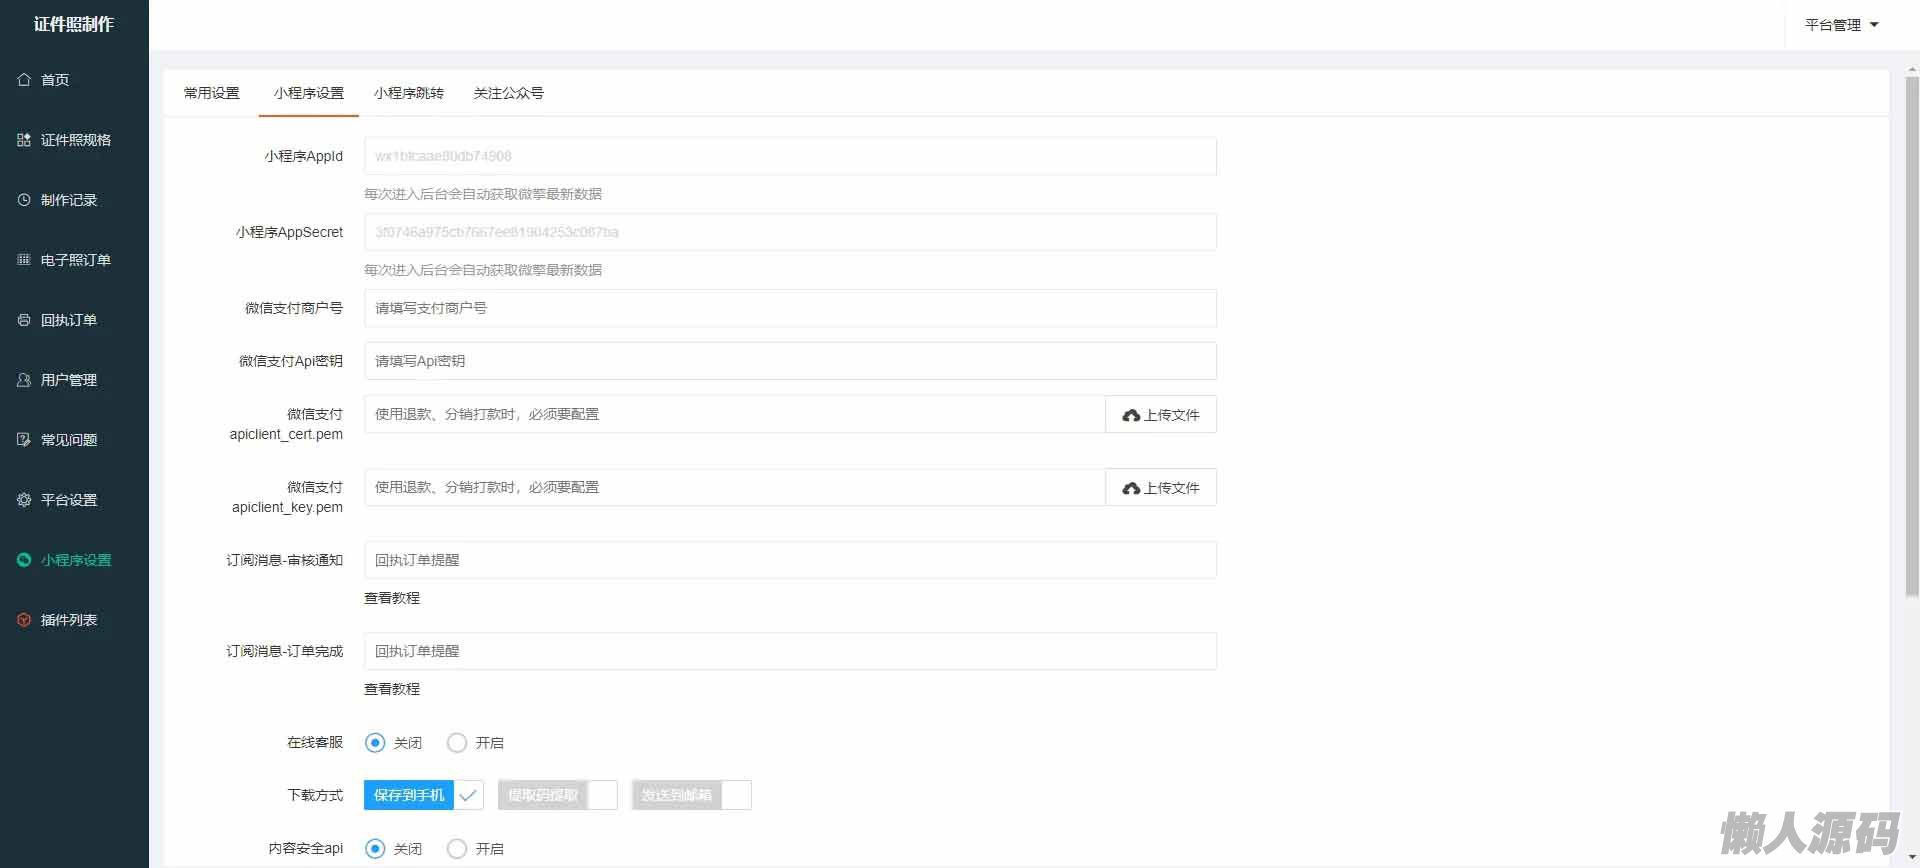Expand the 平台管理 dropdown menu
This screenshot has height=868, width=1920.
pyautogui.click(x=1841, y=25)
